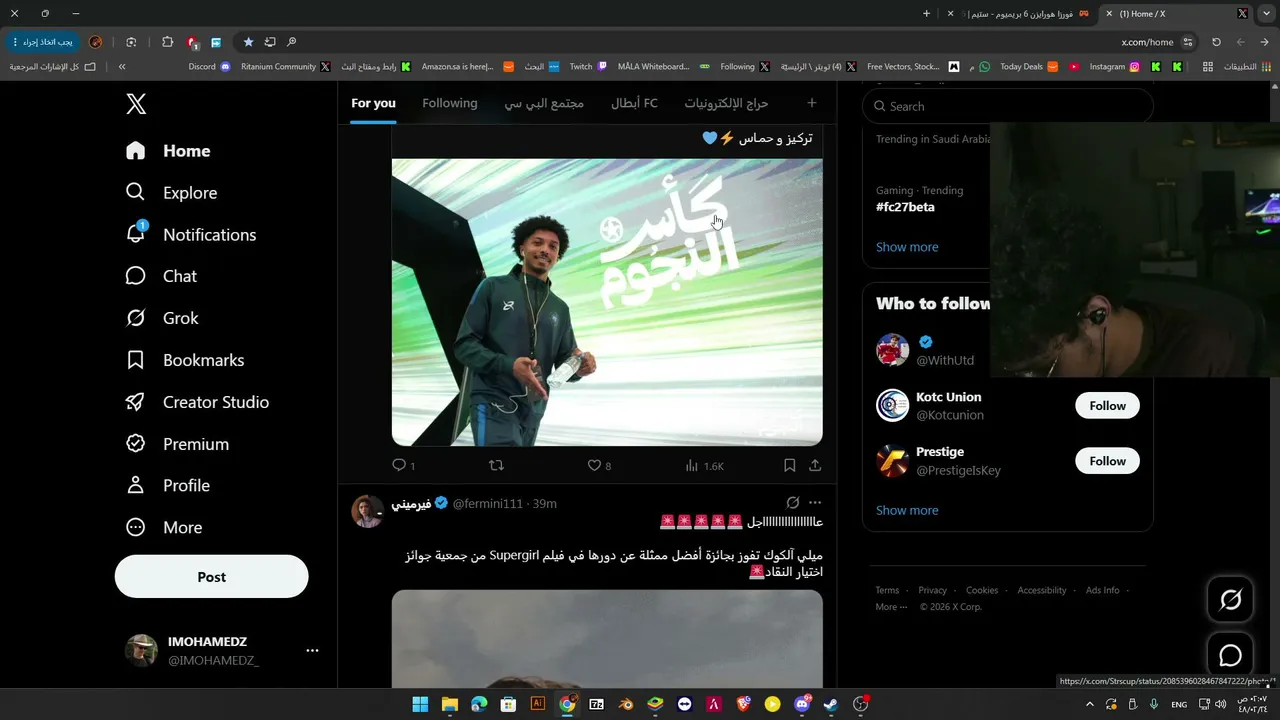Switch to the For you tab
The image size is (1280, 720).
pyautogui.click(x=373, y=103)
